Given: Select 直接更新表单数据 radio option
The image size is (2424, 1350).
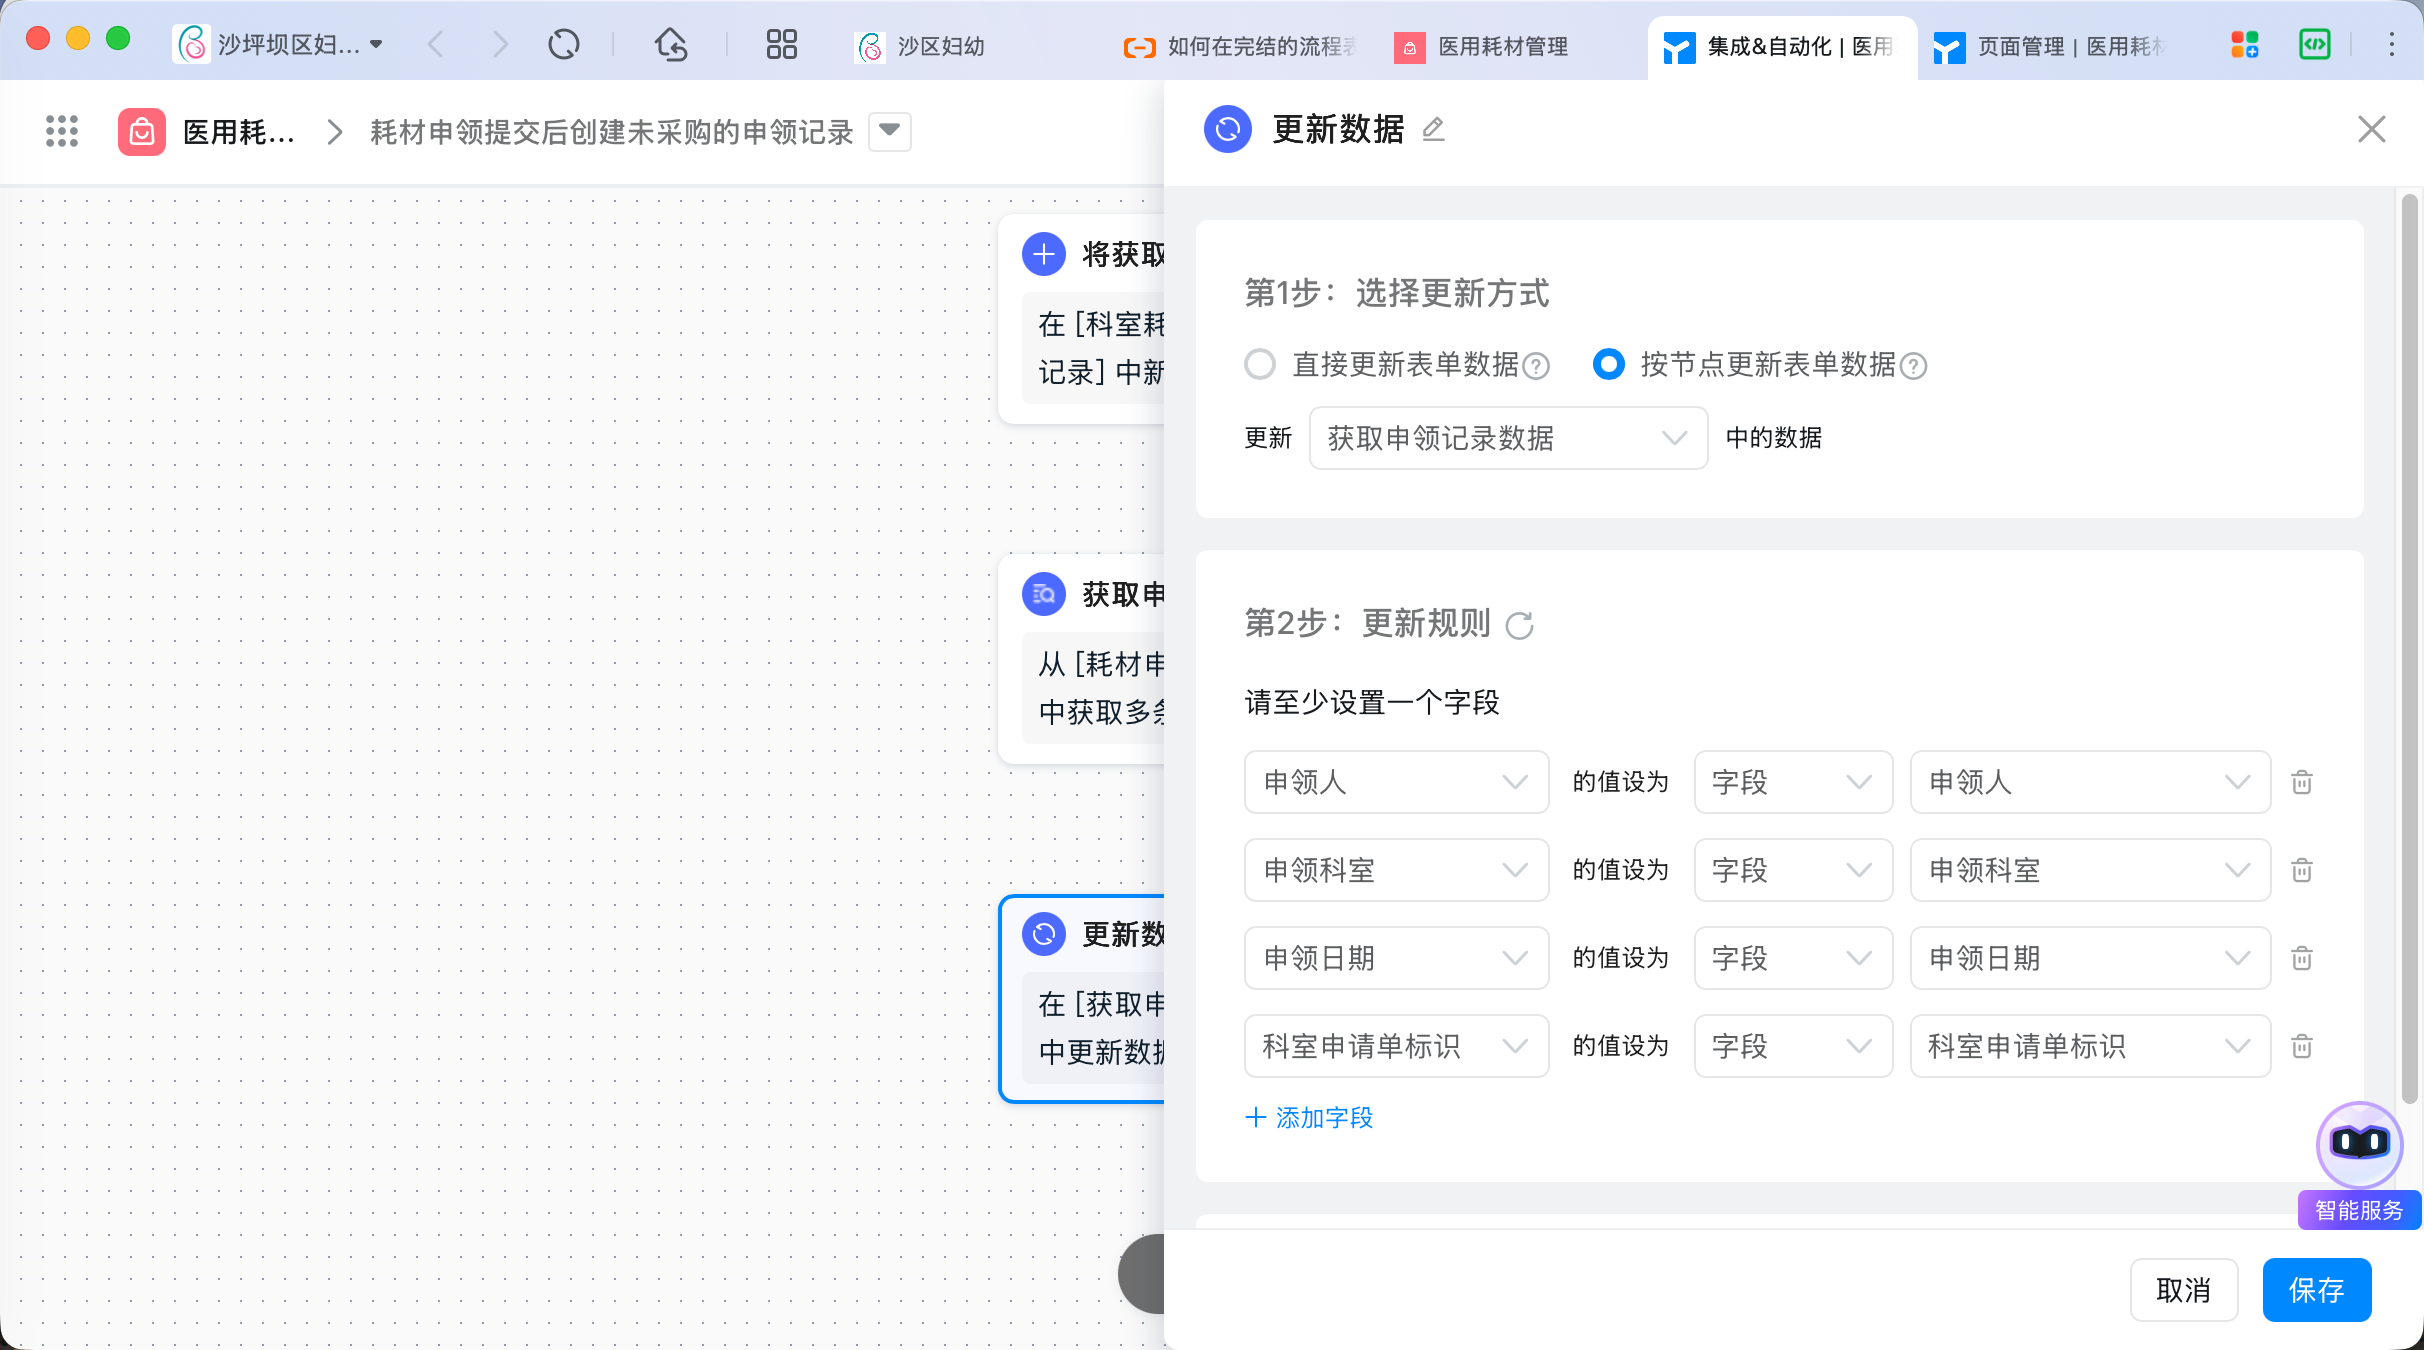Looking at the screenshot, I should click(x=1260, y=364).
